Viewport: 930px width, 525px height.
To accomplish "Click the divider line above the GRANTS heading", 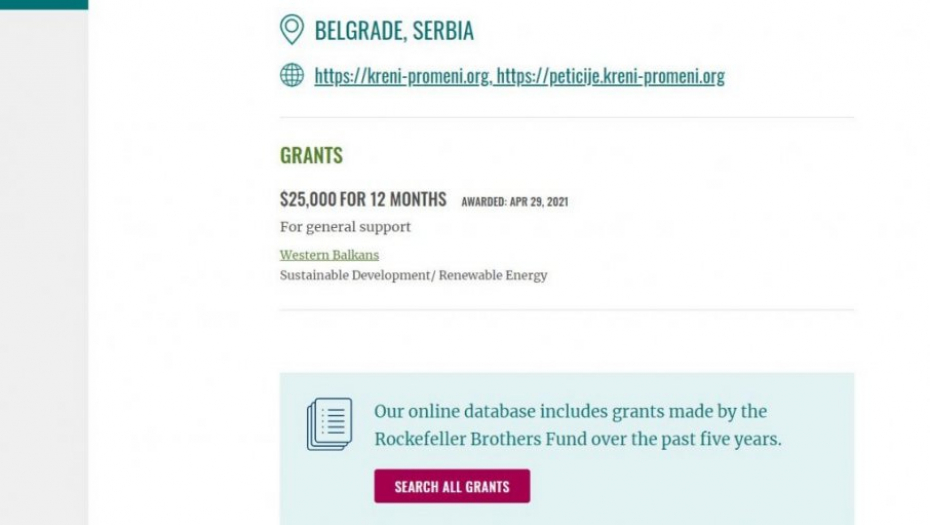I will [566, 117].
